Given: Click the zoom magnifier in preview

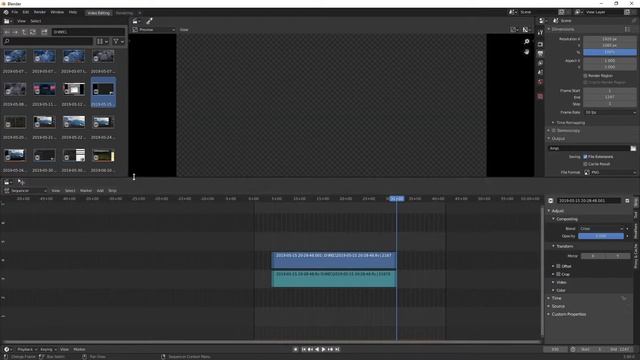Looking at the screenshot, I should pos(527,42).
